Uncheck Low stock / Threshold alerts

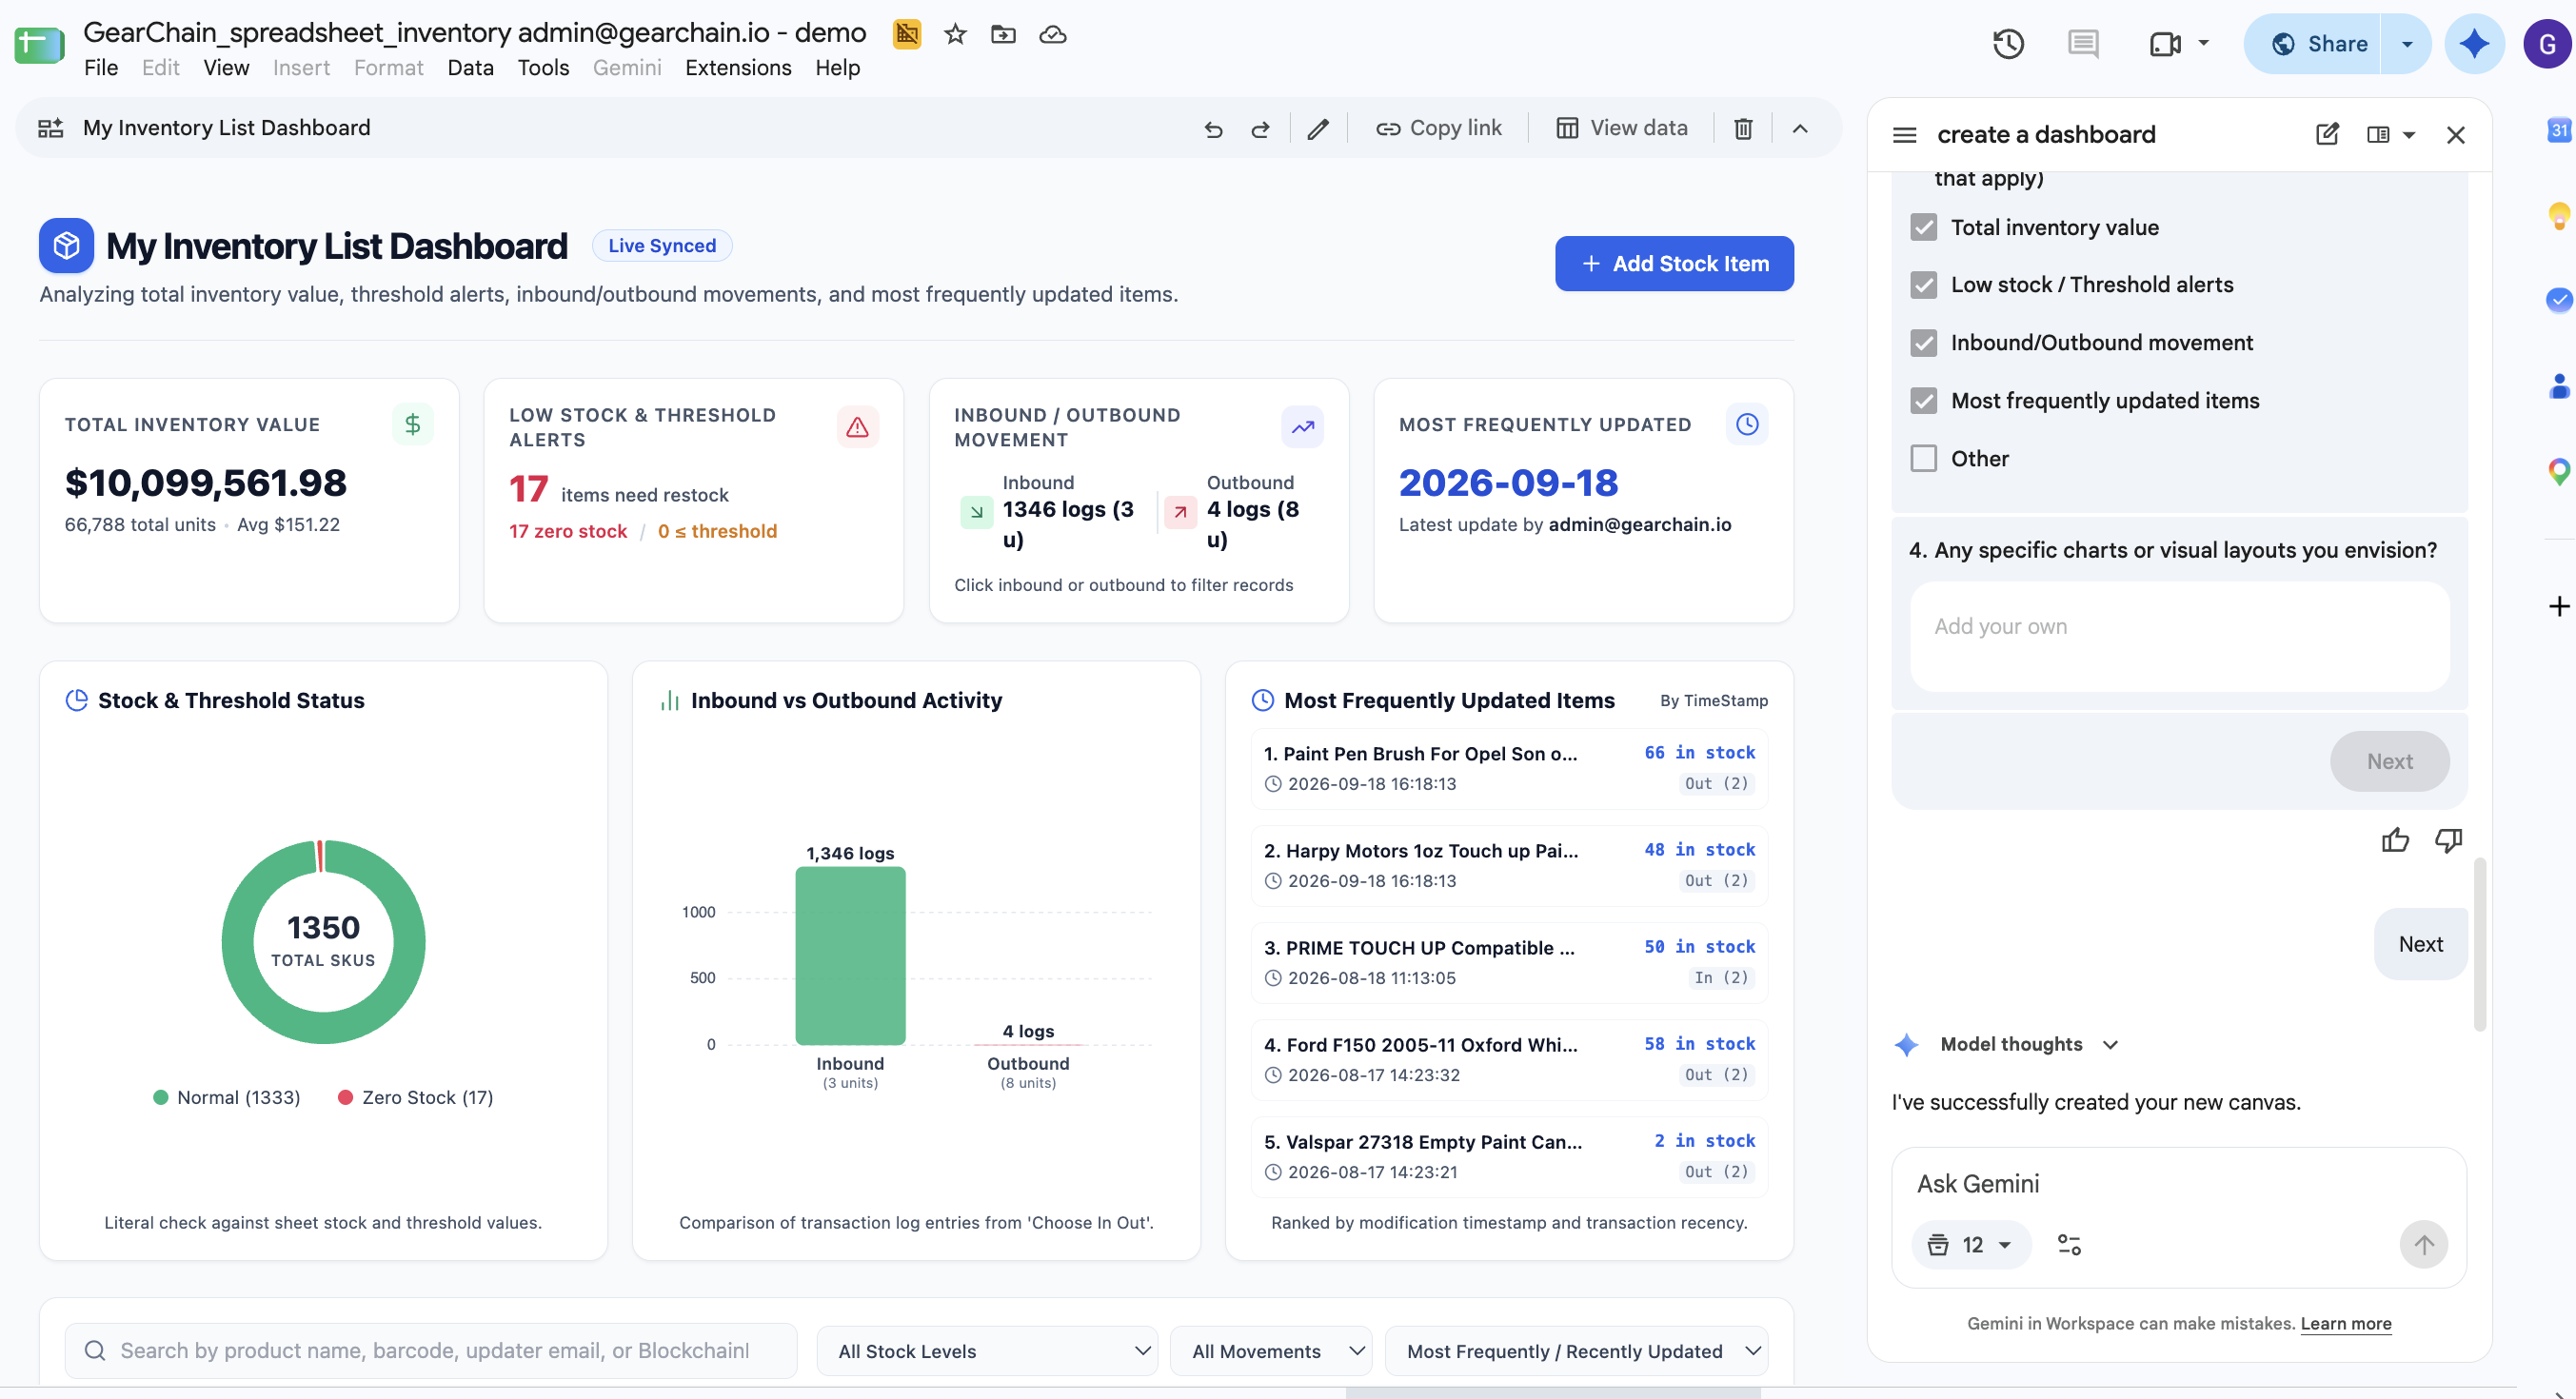point(1924,285)
